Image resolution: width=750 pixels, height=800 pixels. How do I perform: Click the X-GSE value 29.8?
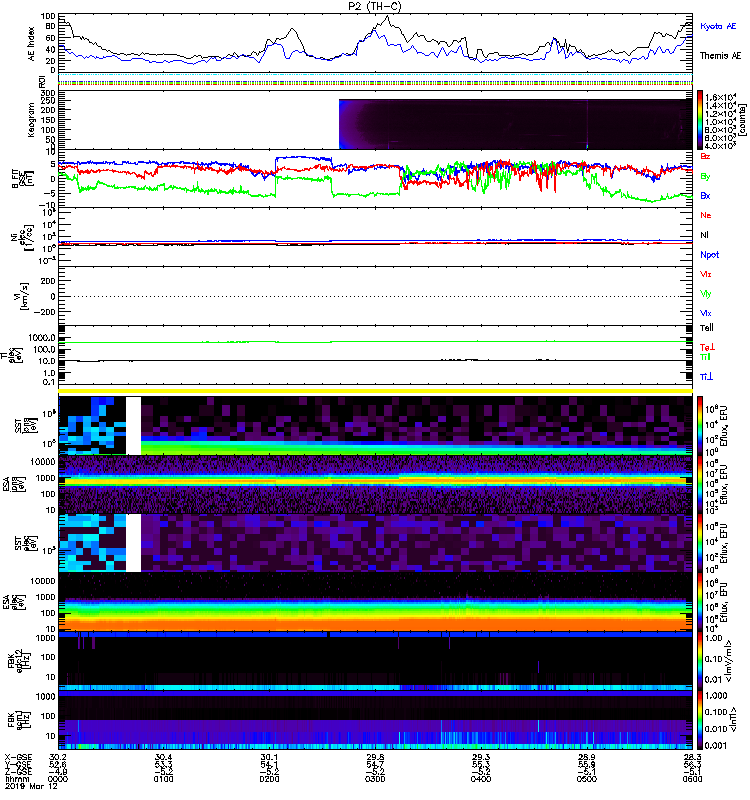(x=375, y=757)
